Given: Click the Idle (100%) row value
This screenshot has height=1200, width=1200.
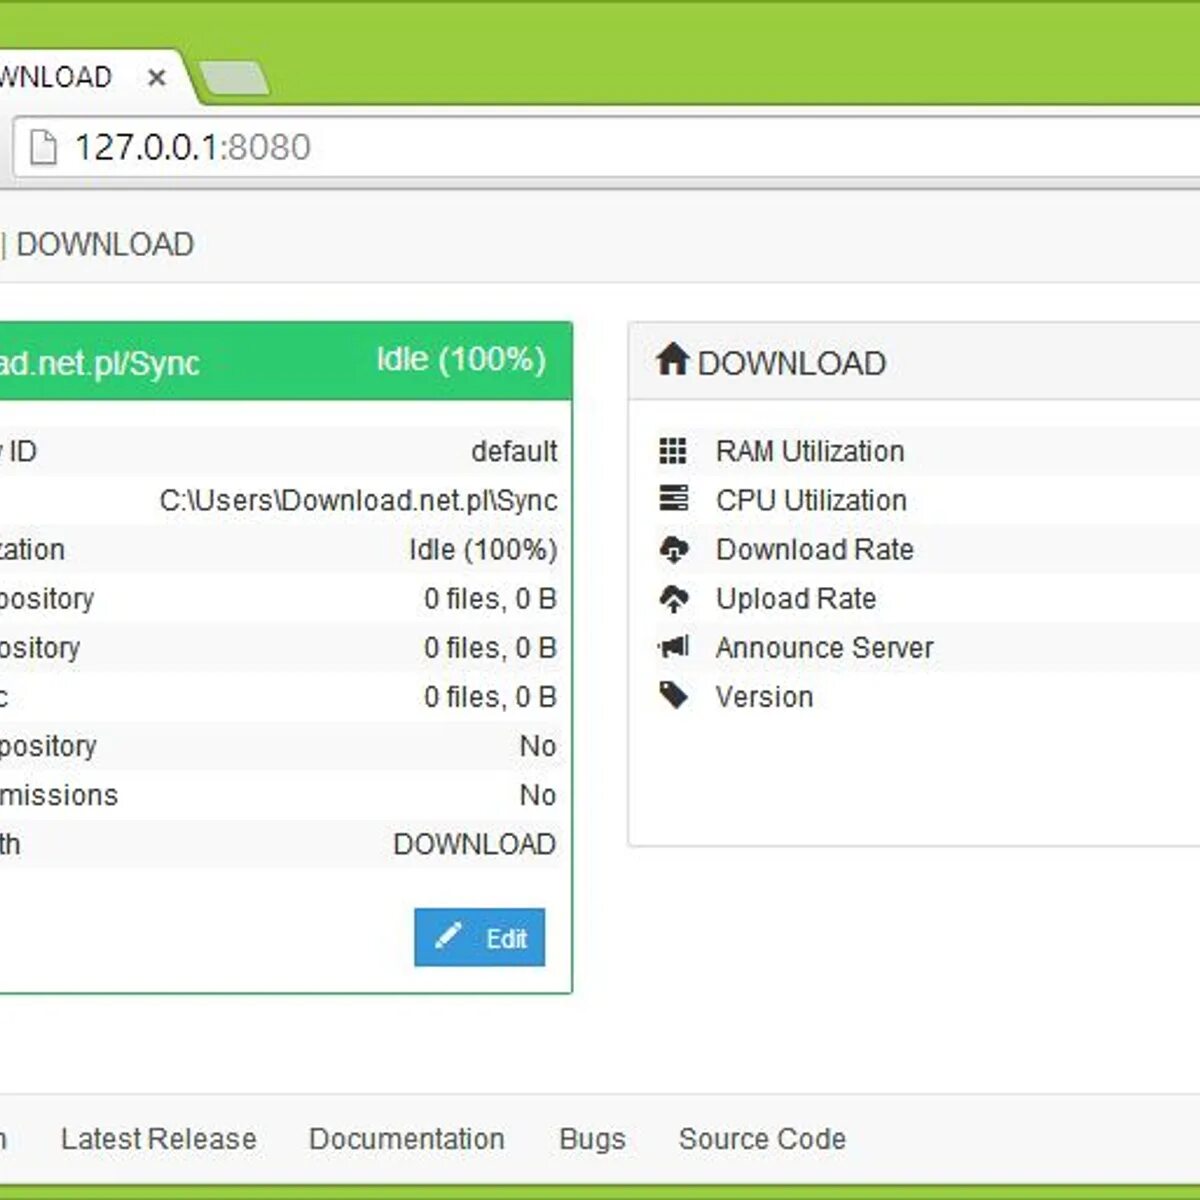Looking at the screenshot, I should tap(483, 549).
